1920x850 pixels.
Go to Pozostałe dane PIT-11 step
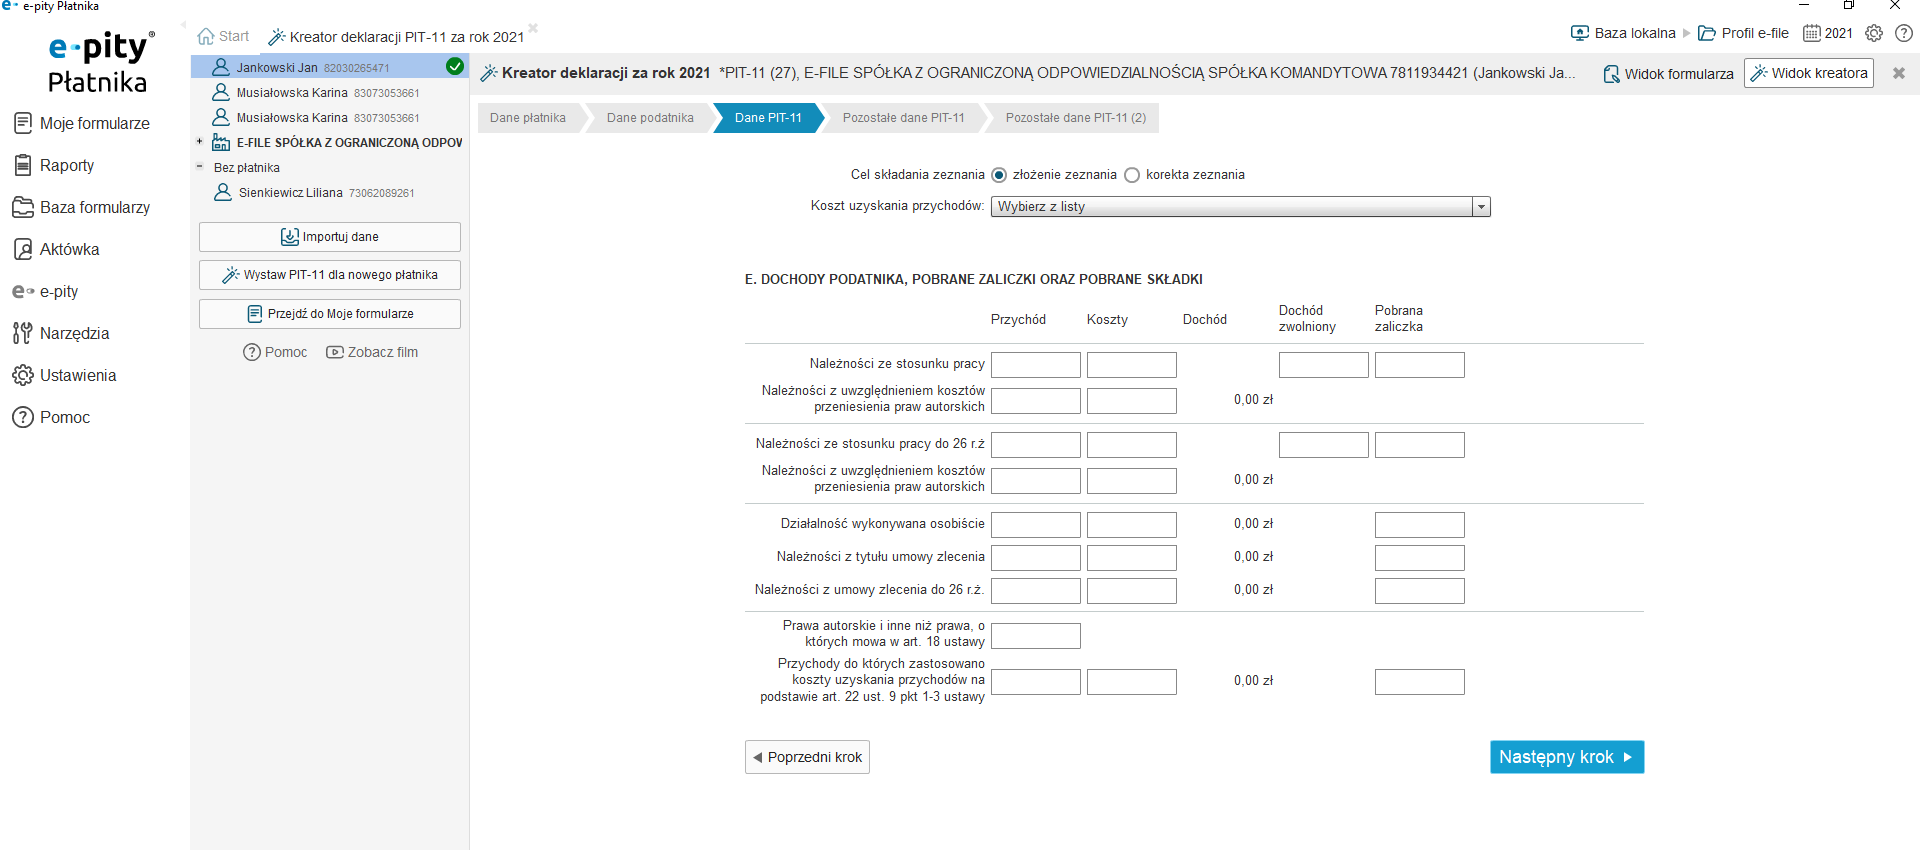904,118
